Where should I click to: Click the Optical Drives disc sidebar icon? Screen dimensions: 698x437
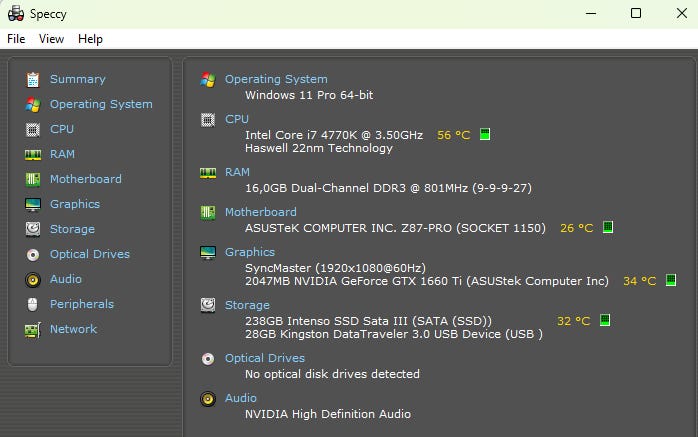click(32, 255)
